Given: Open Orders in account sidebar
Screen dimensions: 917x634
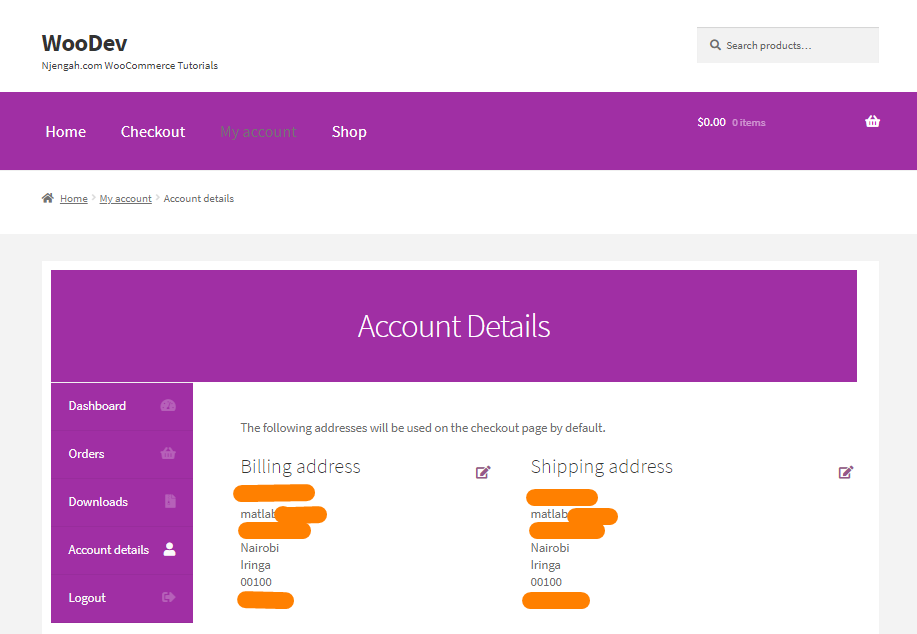Looking at the screenshot, I should click(x=122, y=454).
